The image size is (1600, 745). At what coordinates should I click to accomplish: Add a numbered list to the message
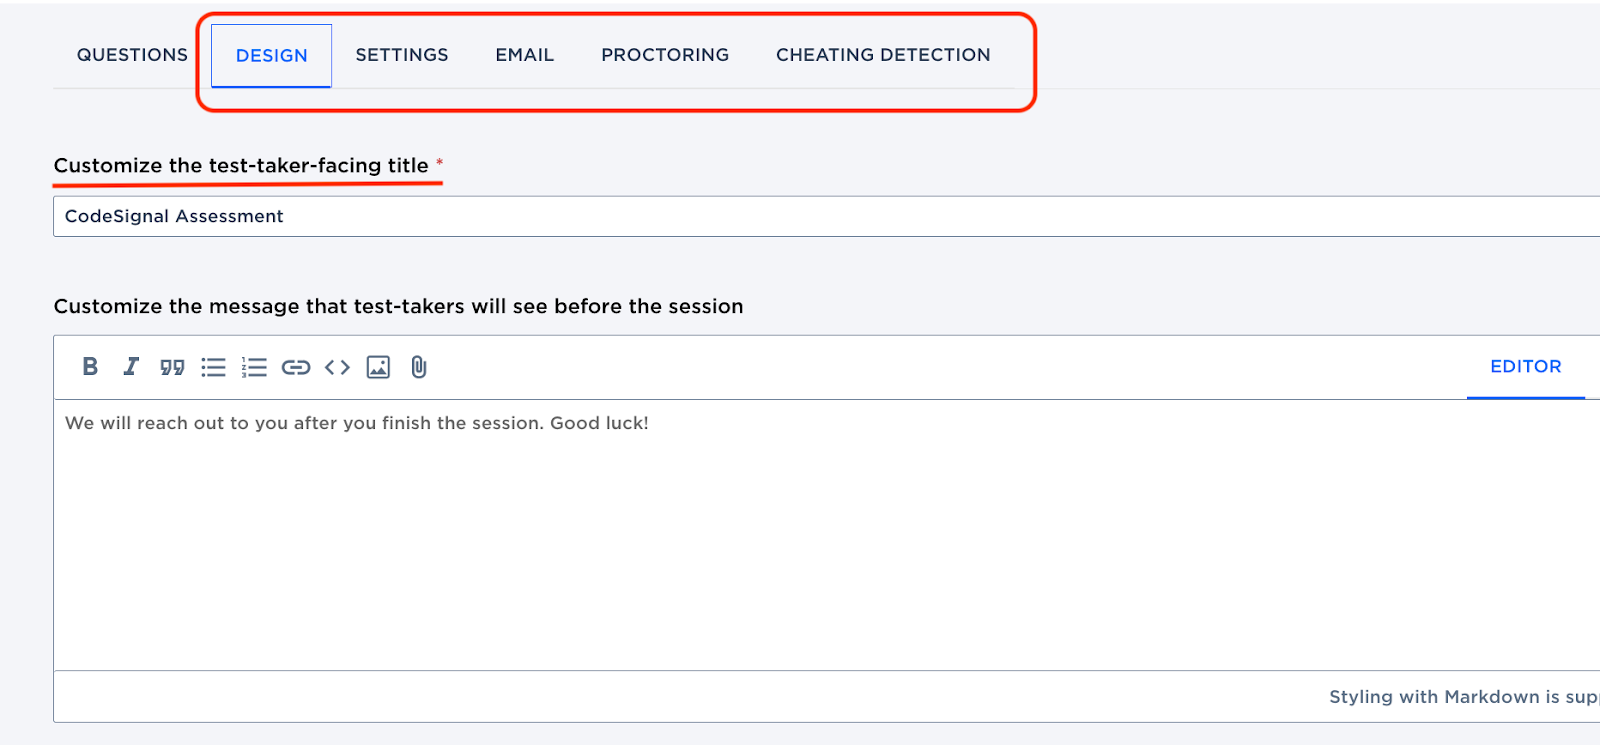254,367
